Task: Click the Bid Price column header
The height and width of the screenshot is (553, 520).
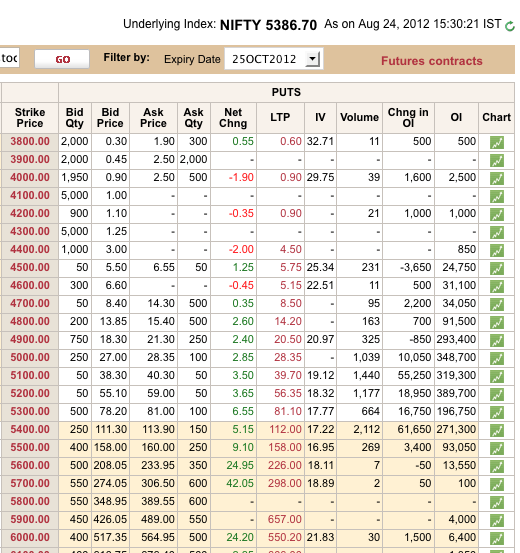Action: pos(110,118)
